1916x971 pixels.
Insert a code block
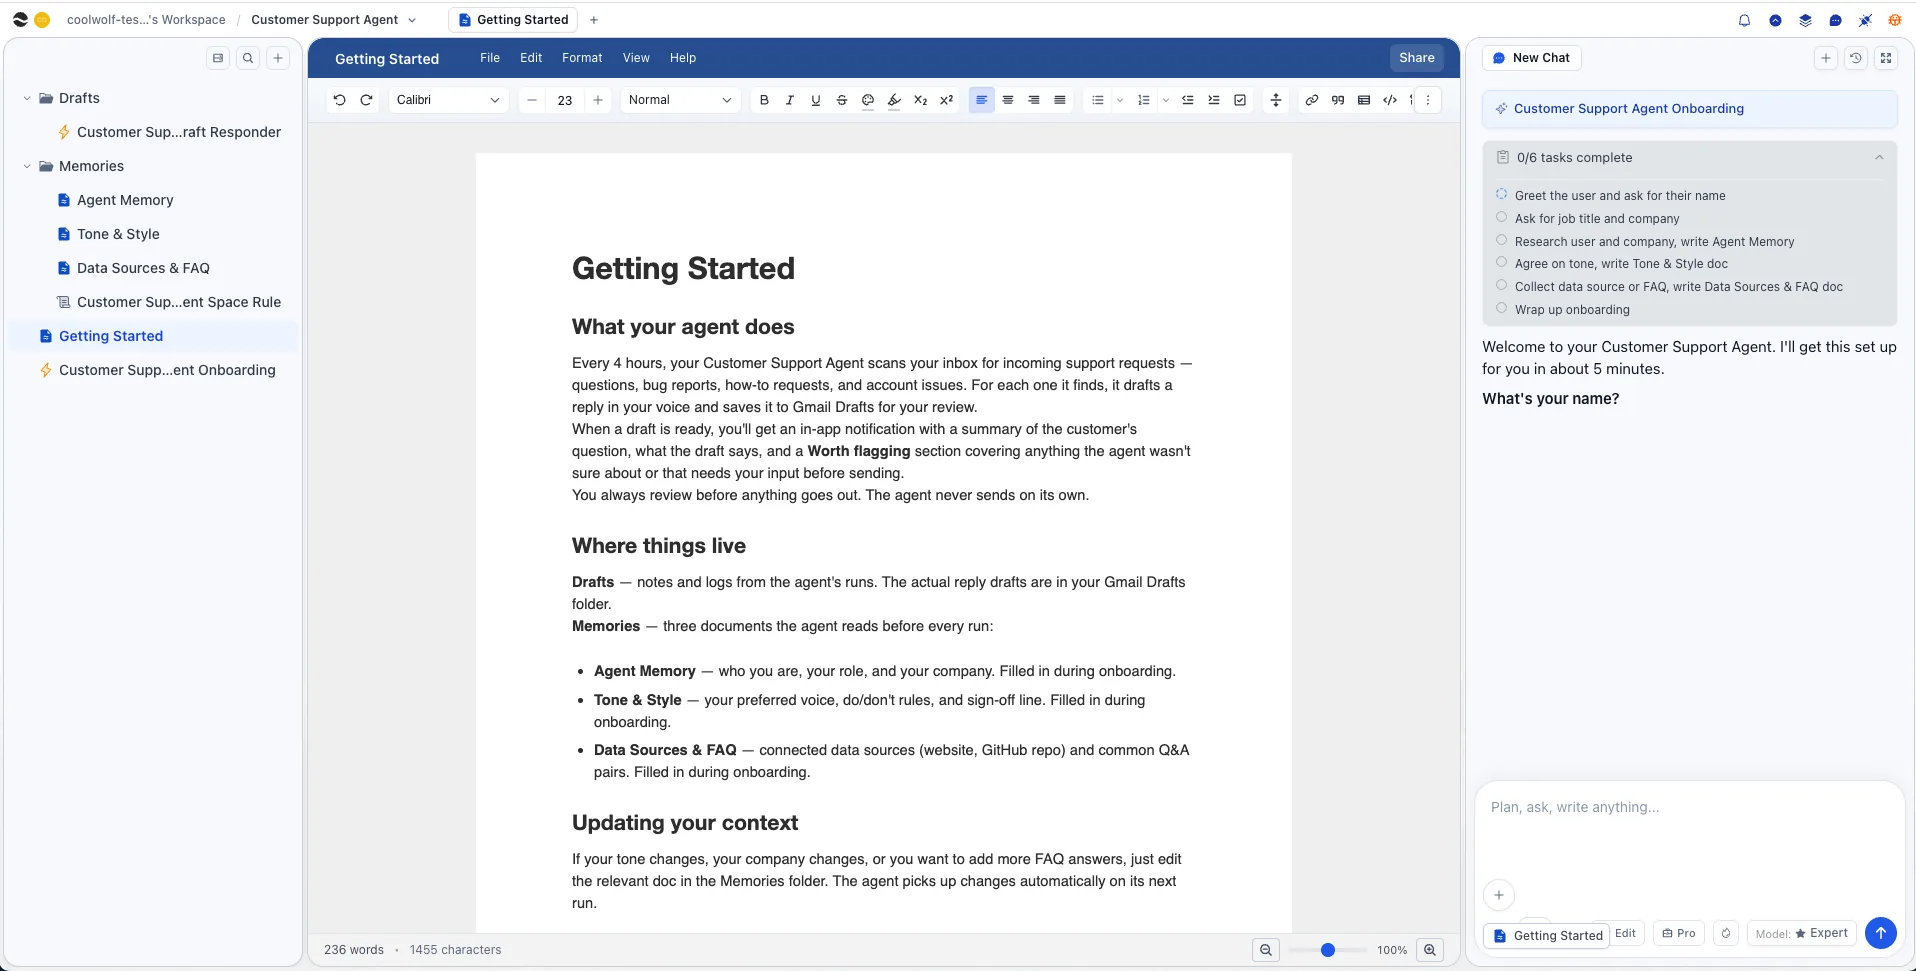click(x=1390, y=100)
